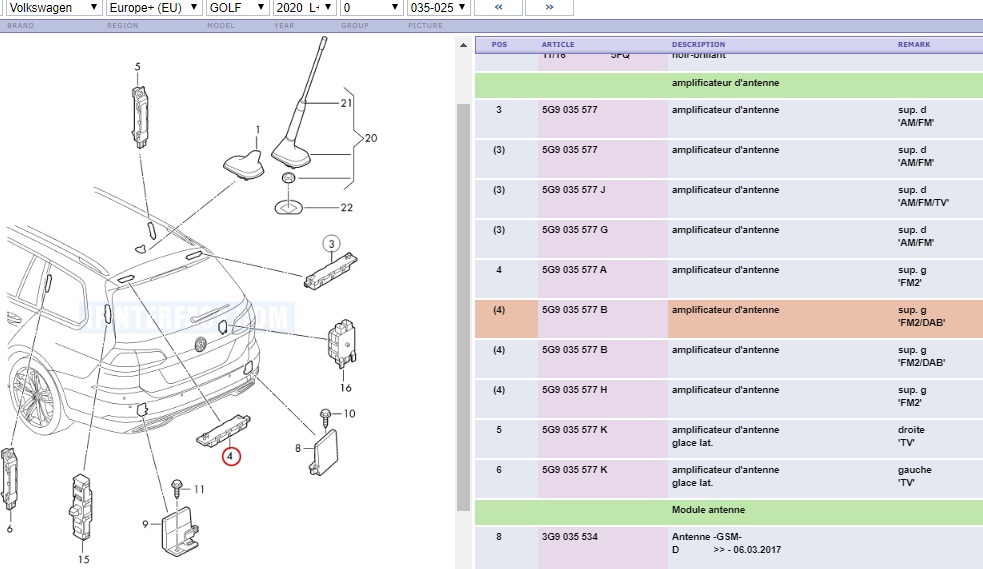
Task: Open the GOLF model dropdown
Action: coord(238,8)
